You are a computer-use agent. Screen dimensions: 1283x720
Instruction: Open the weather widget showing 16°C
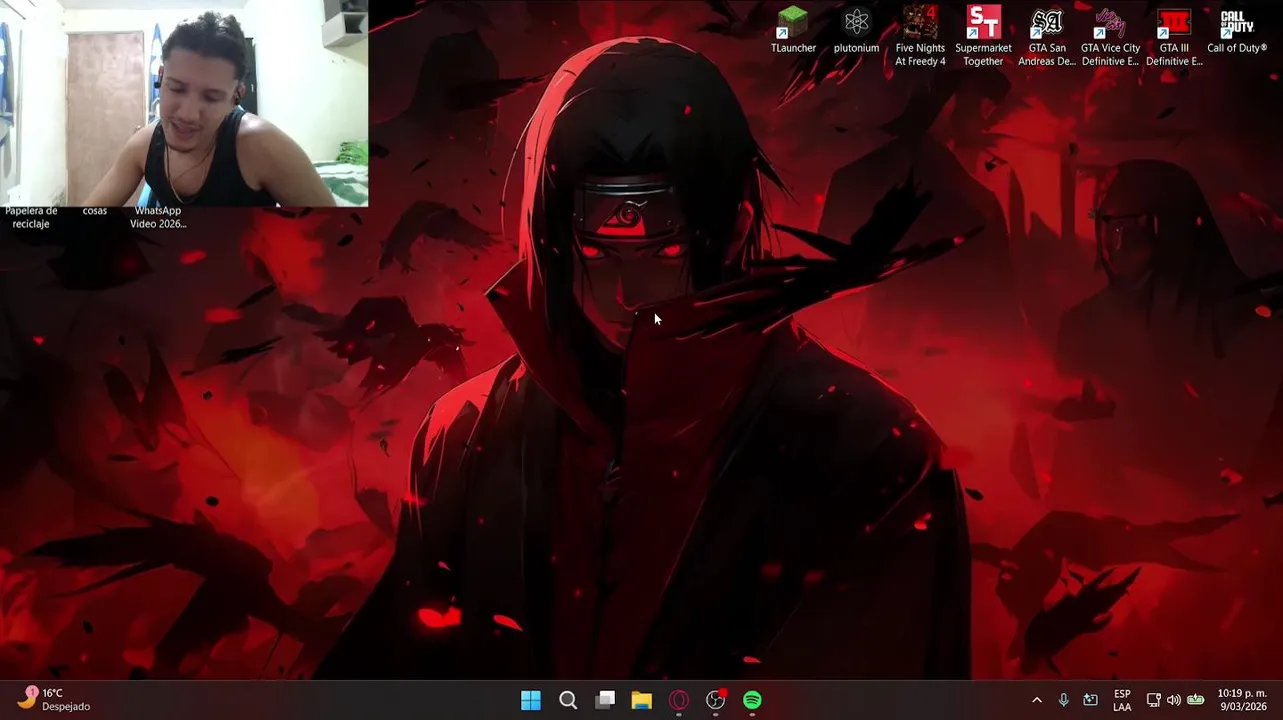[55, 699]
